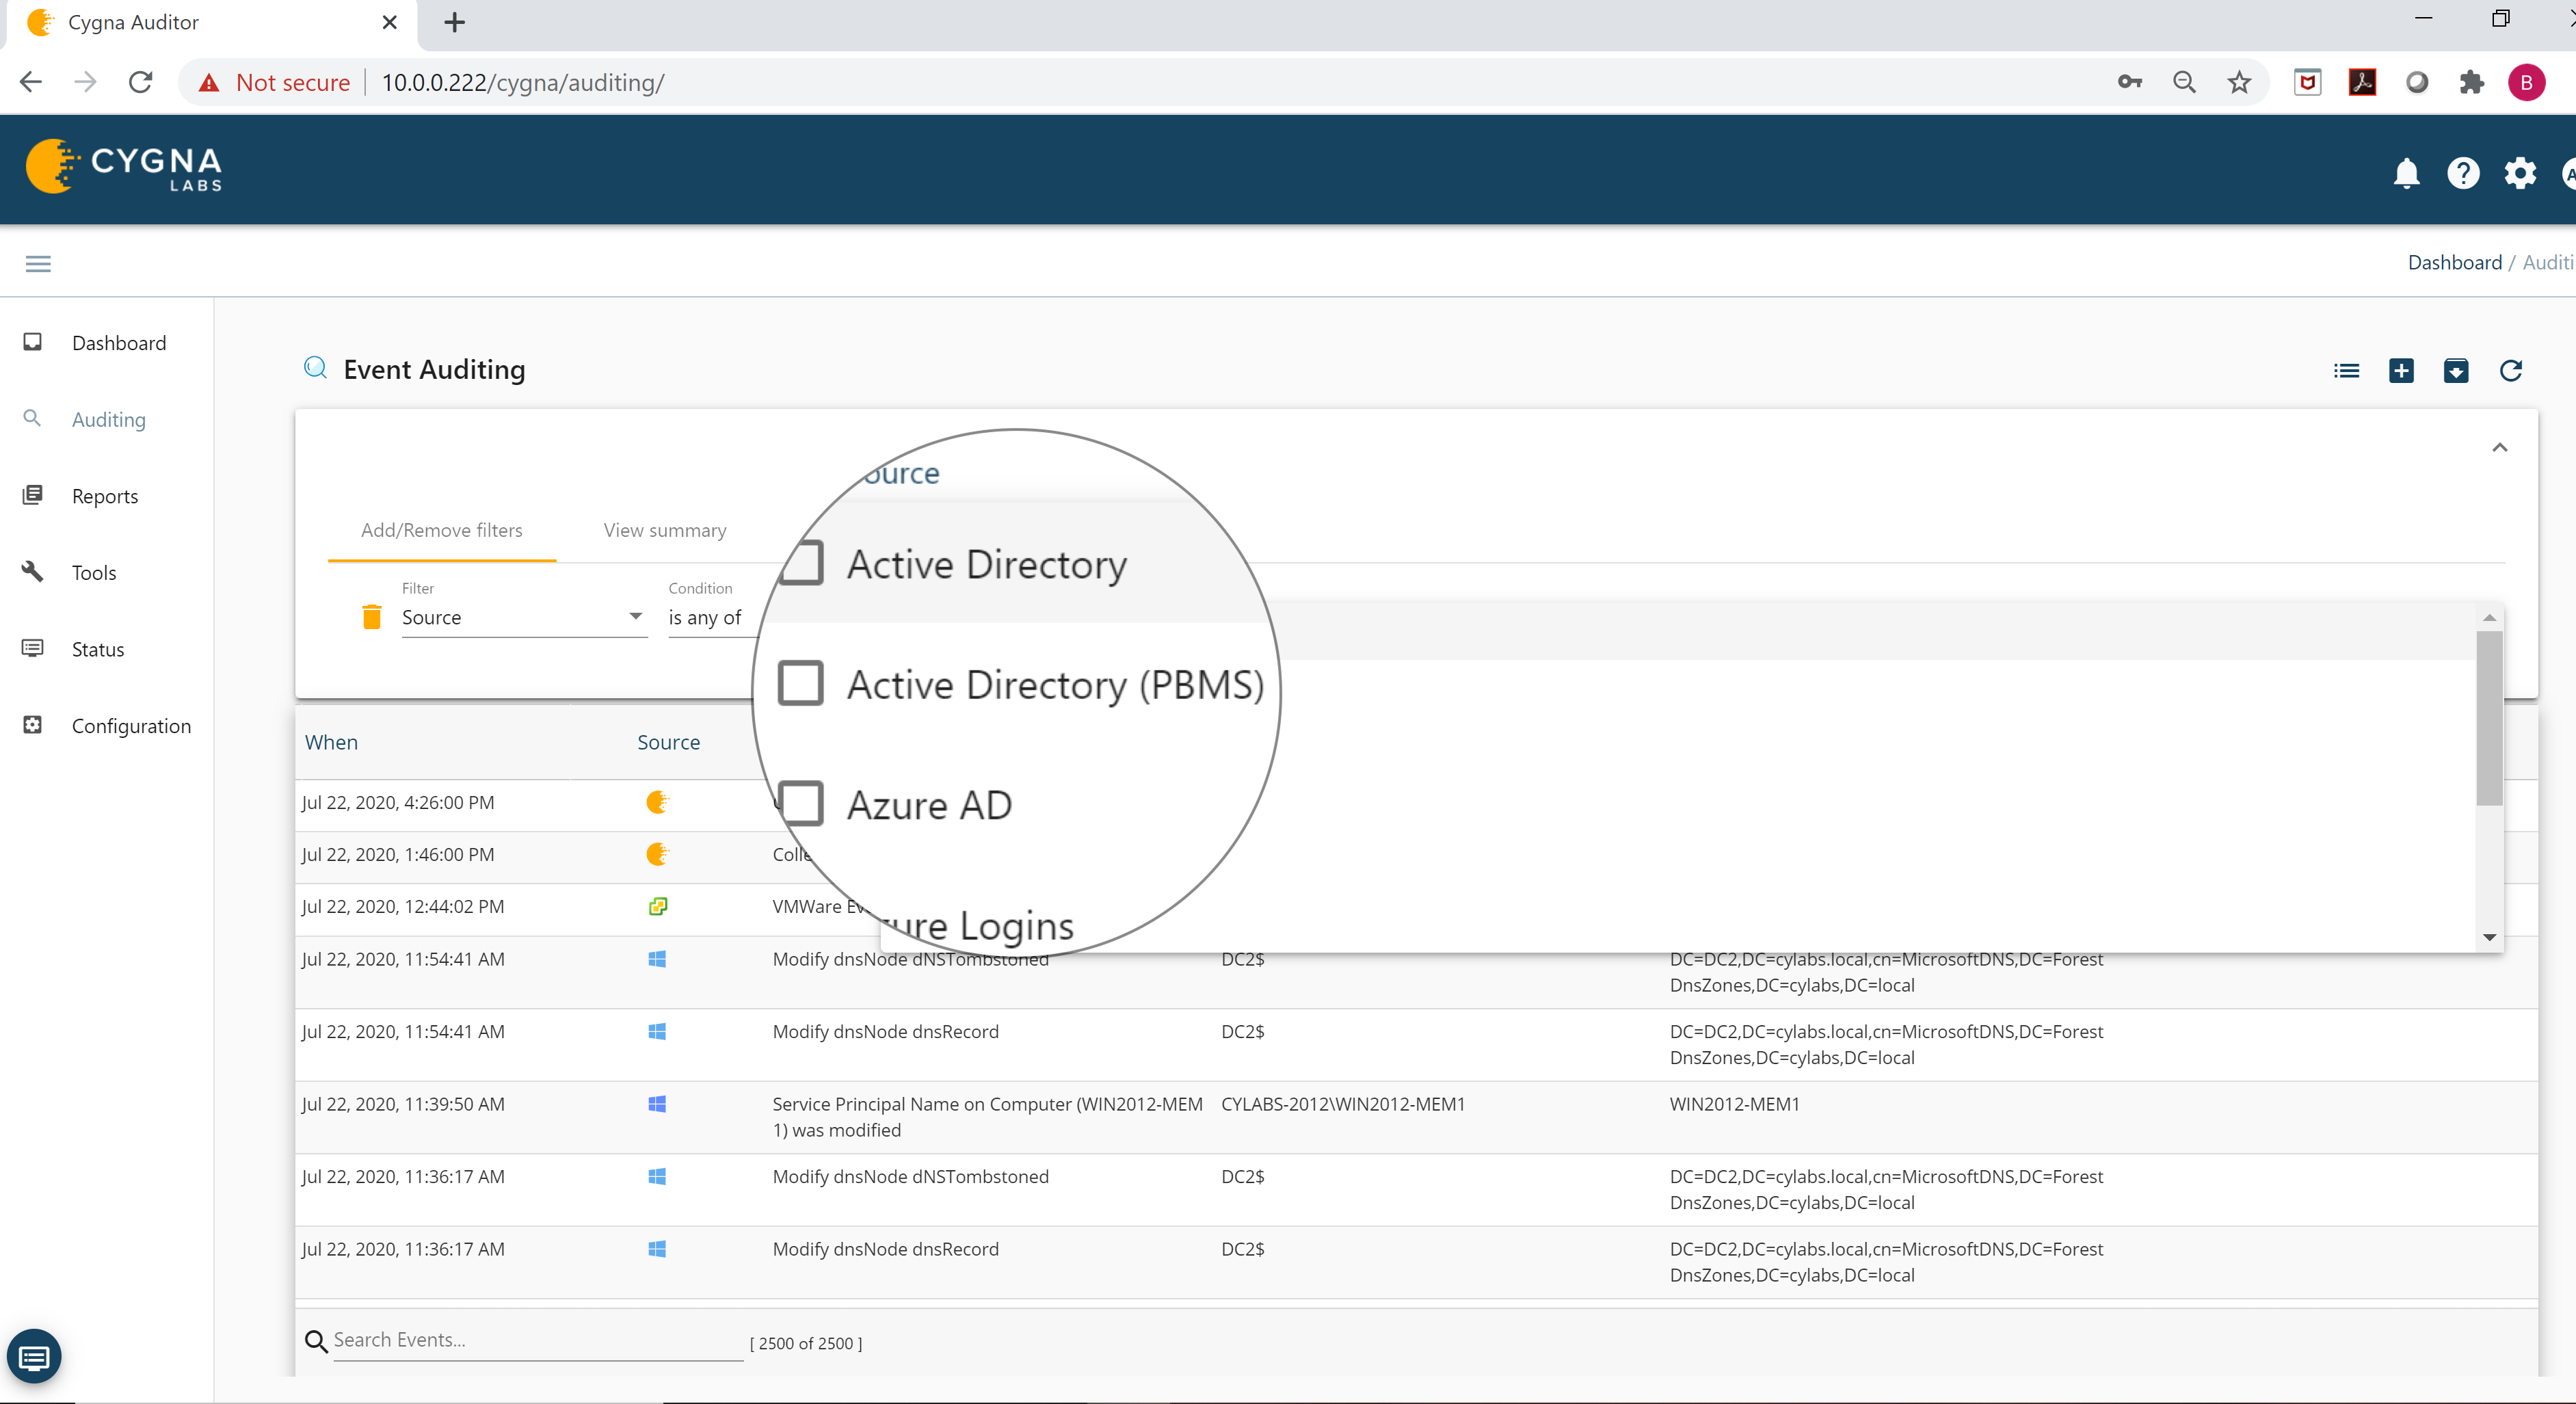
Task: Check the Active Directory (PBMS) option
Action: tap(801, 684)
